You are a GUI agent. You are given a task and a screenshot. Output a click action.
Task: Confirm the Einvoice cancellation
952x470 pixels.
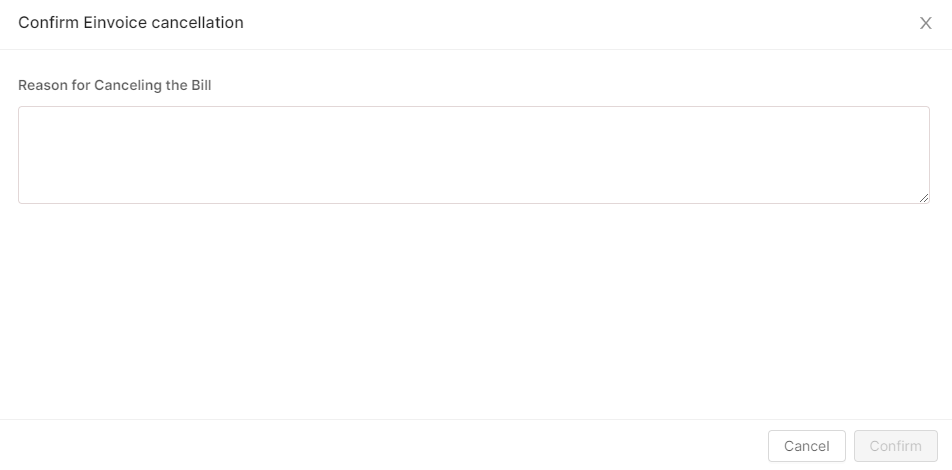[x=895, y=446]
